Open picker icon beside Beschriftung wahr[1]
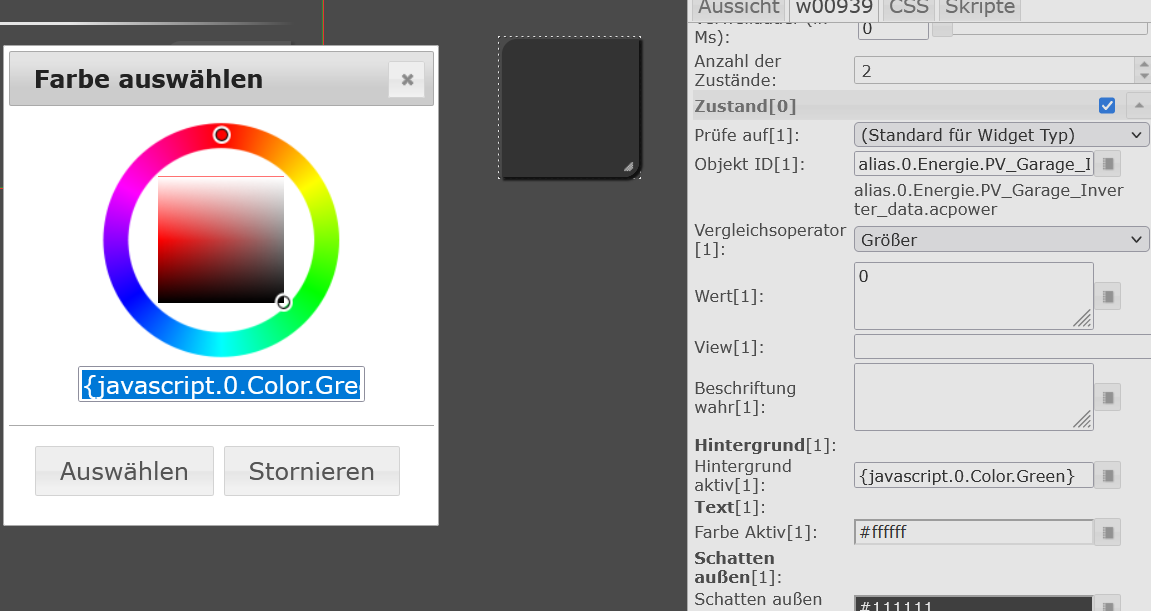 1108,397
